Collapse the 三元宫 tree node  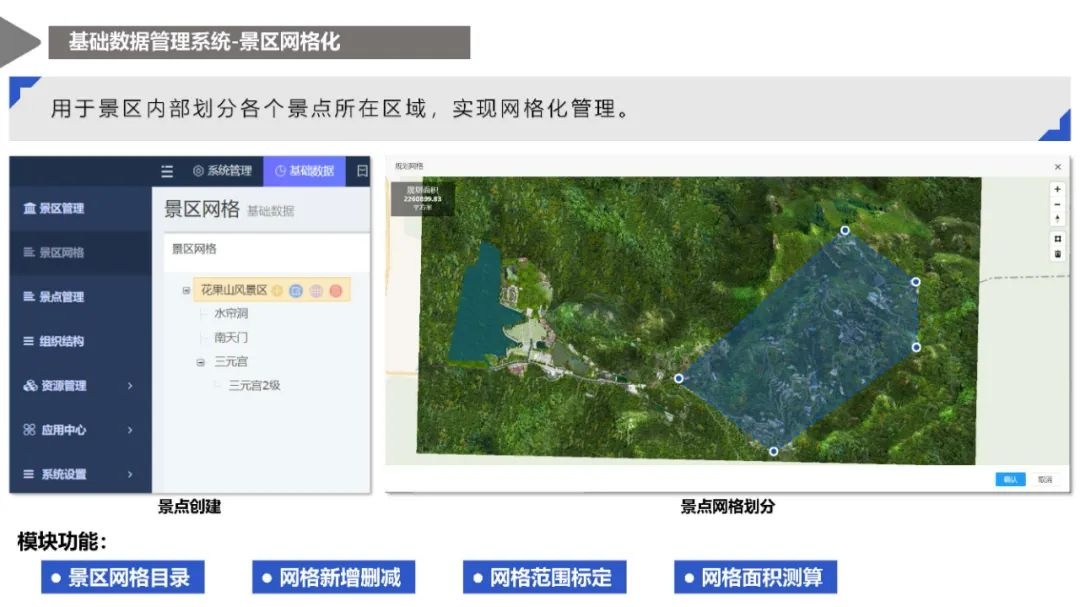coord(200,362)
